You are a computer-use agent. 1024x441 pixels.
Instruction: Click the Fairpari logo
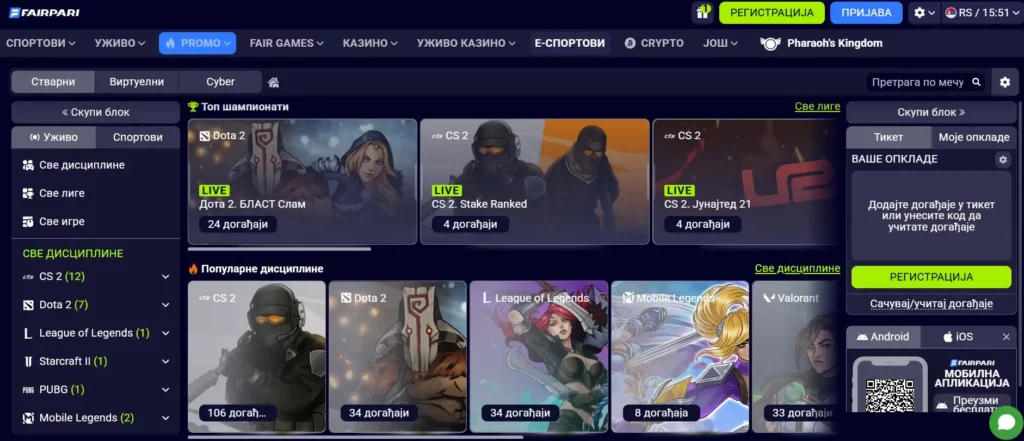coord(44,12)
